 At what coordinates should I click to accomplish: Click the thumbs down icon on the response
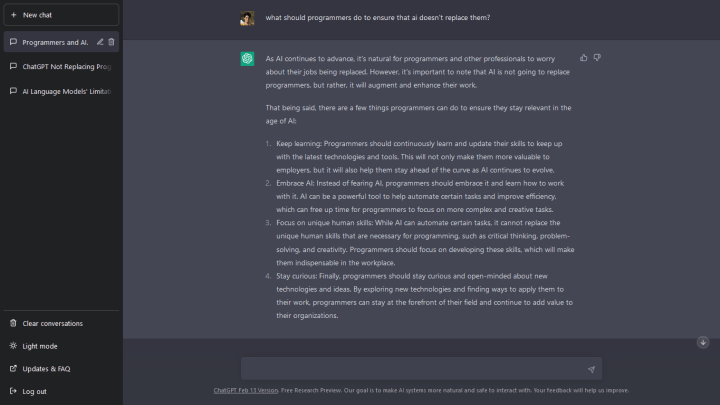pyautogui.click(x=597, y=58)
